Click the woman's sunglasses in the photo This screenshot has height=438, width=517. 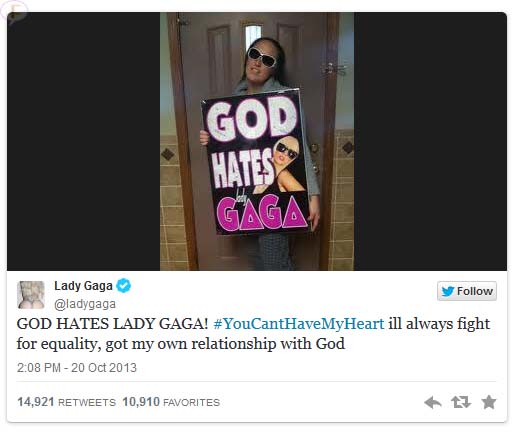click(262, 57)
